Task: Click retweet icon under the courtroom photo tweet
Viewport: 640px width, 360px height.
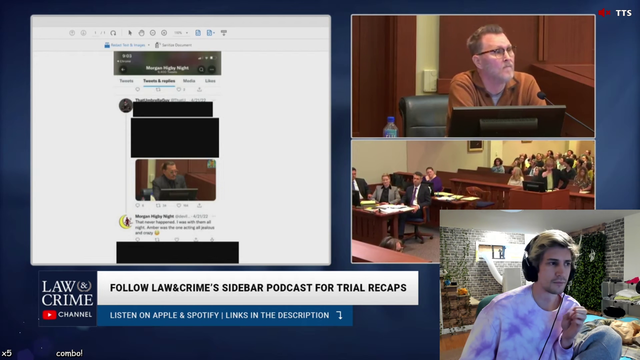Action: click(x=158, y=205)
